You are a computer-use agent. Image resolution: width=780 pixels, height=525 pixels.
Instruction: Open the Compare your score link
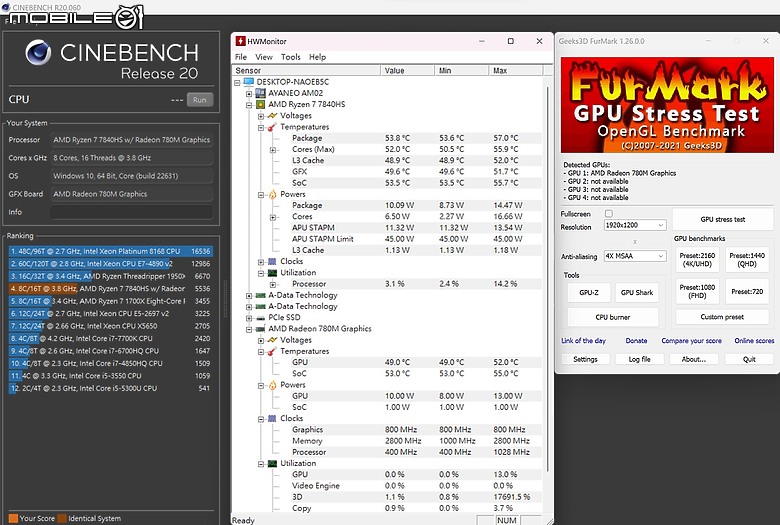pos(691,340)
